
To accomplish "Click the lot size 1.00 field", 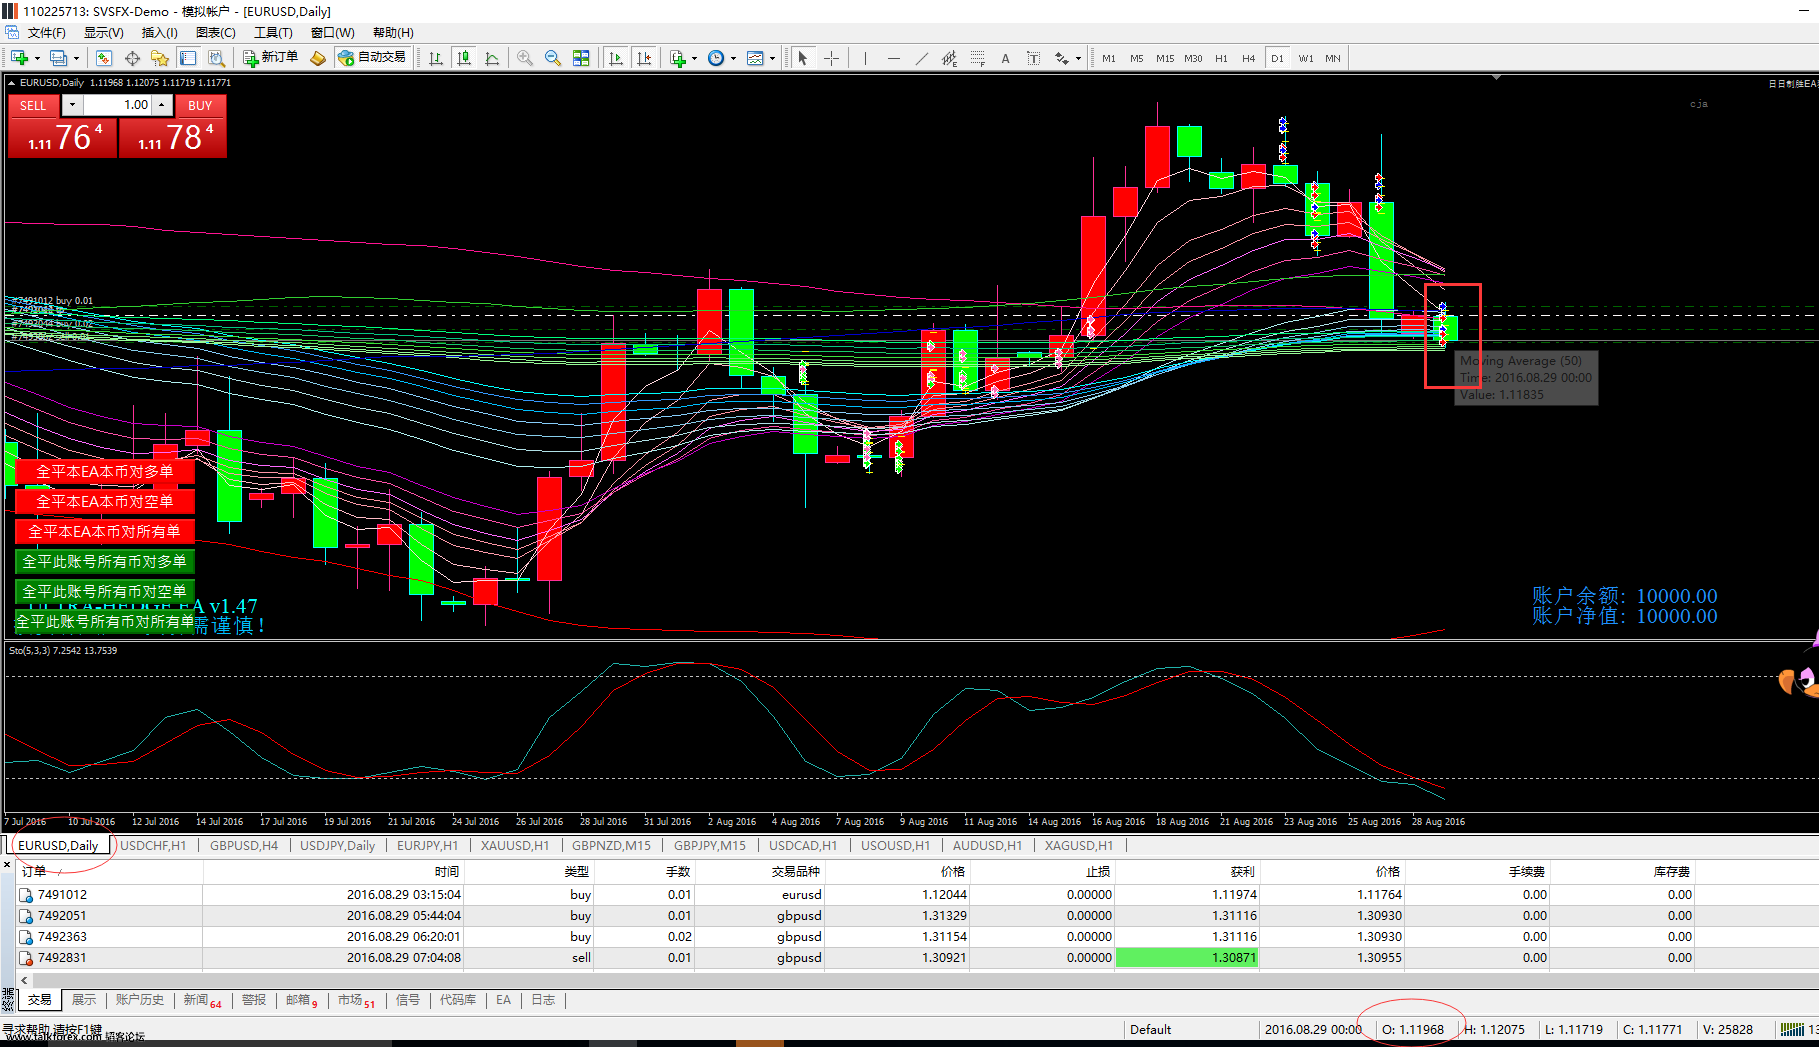I will [x=117, y=105].
